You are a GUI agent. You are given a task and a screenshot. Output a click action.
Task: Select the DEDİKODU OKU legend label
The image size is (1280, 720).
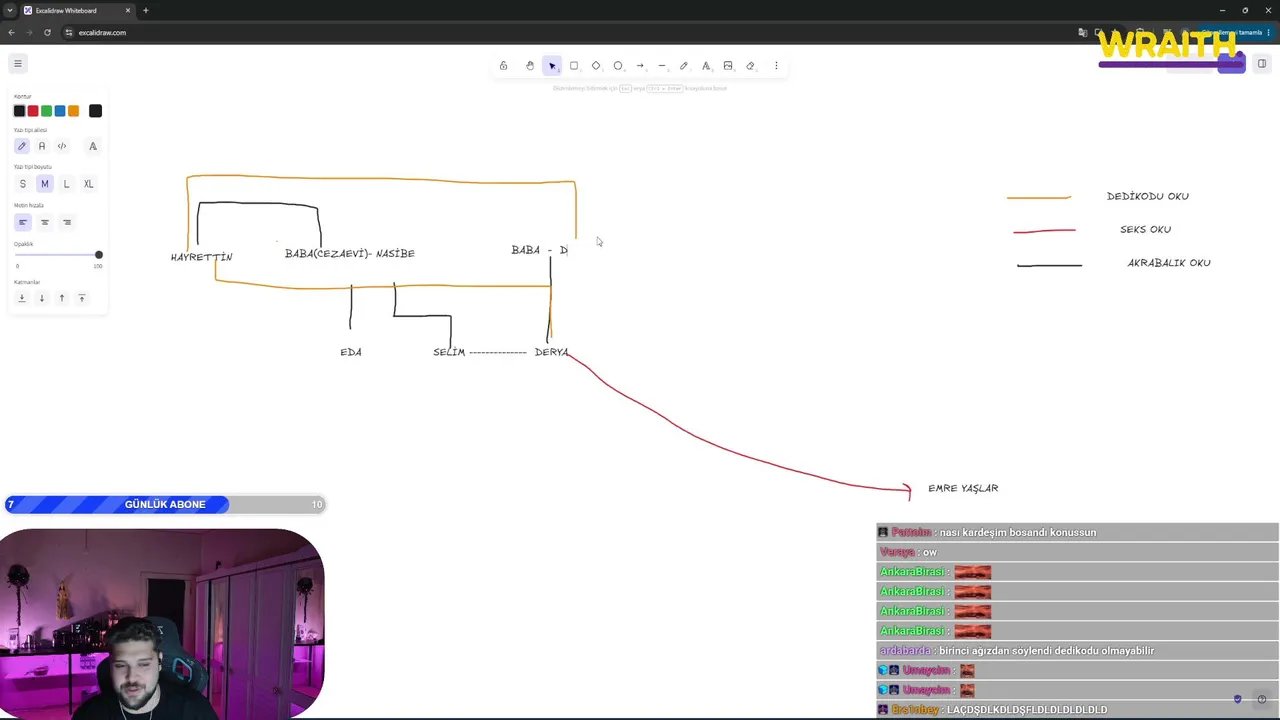point(1148,196)
